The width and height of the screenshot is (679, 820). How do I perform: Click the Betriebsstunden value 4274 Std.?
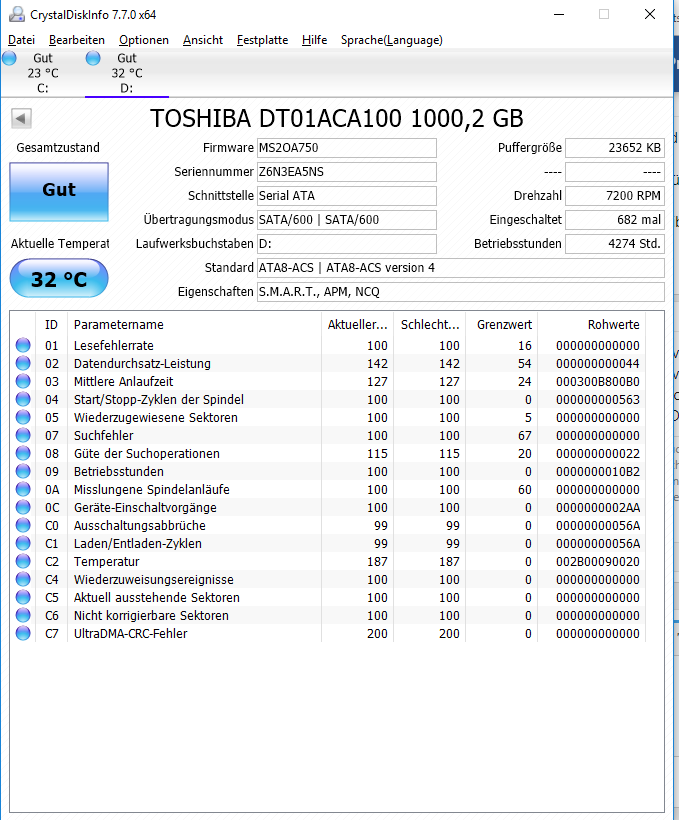[x=615, y=244]
